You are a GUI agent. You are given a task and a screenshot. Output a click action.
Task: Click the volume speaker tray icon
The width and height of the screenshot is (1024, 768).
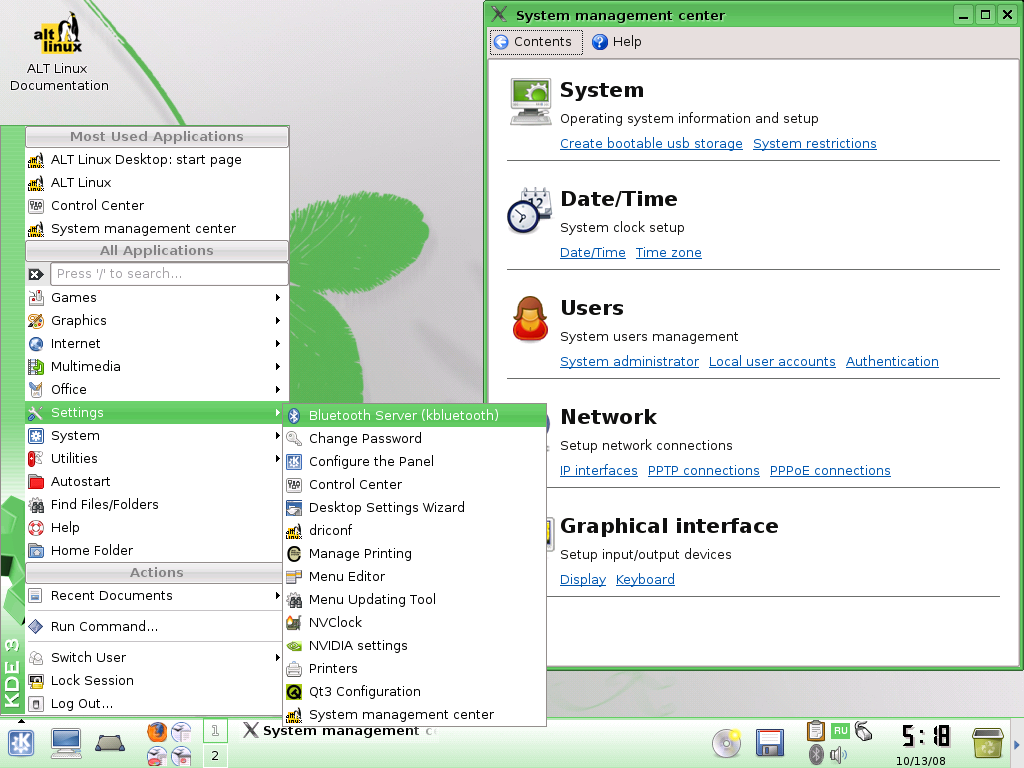point(838,755)
